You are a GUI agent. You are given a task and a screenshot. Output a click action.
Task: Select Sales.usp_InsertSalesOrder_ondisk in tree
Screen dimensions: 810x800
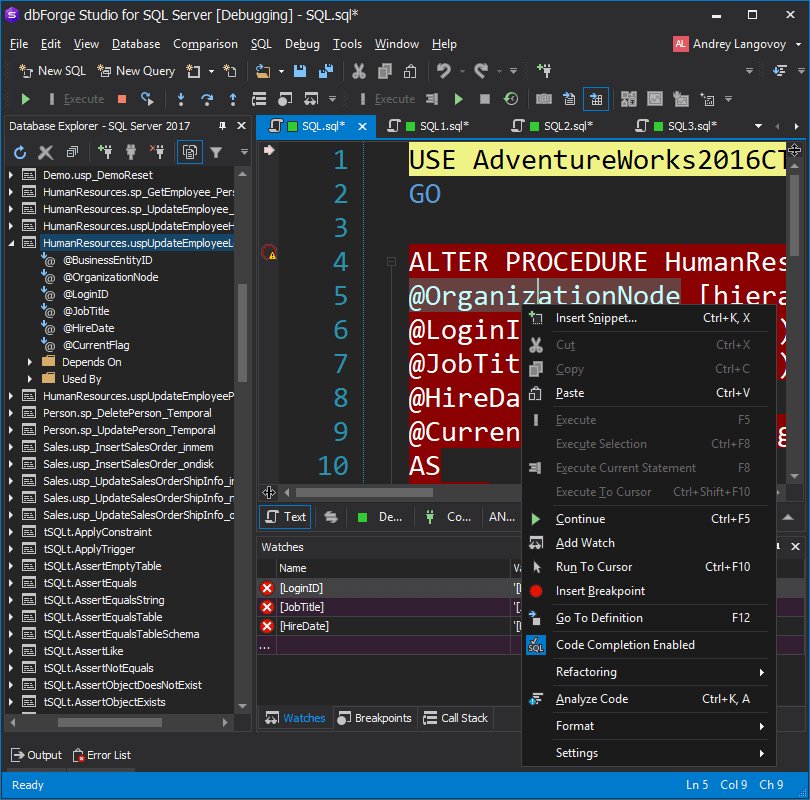pyautogui.click(x=128, y=464)
